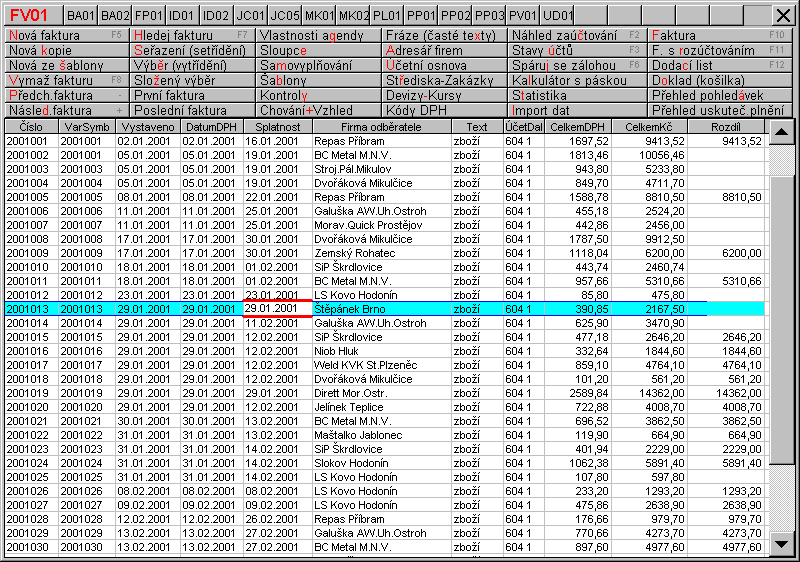Open the PV01 tab
Viewport: 800px width, 562px height.
coord(522,15)
